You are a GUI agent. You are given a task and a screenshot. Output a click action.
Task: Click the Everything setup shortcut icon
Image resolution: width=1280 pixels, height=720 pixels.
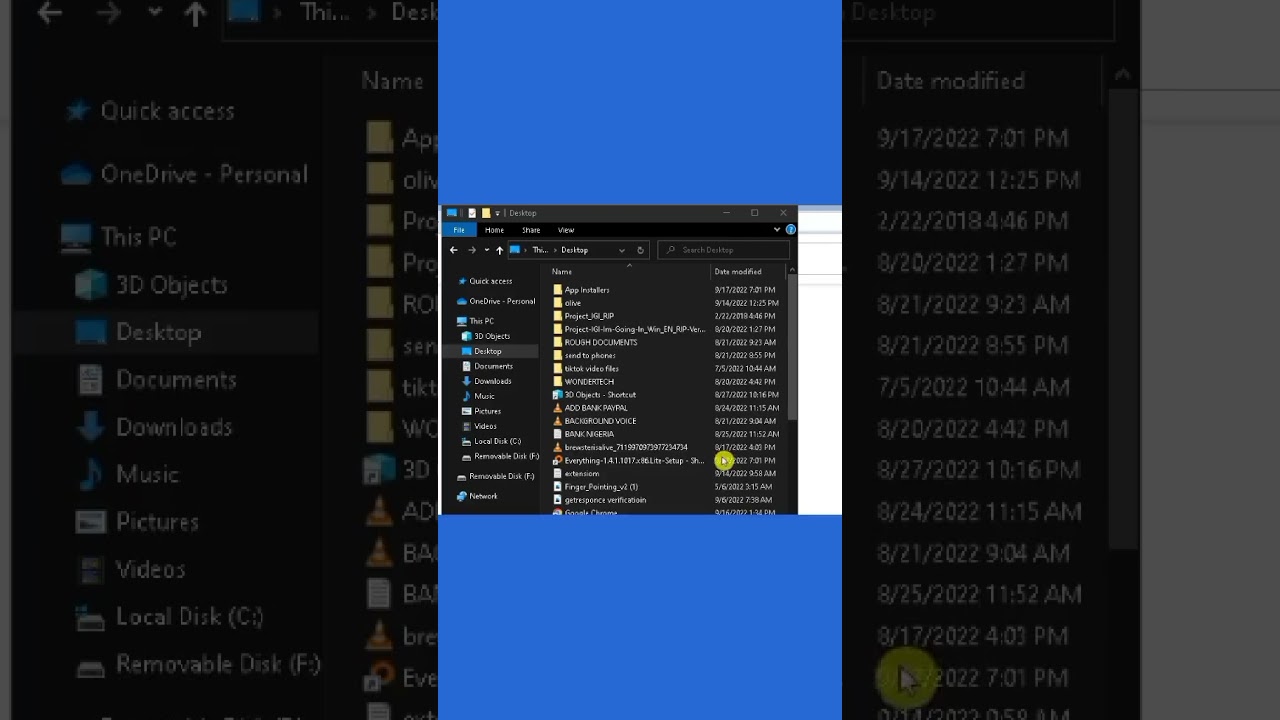pyautogui.click(x=558, y=461)
